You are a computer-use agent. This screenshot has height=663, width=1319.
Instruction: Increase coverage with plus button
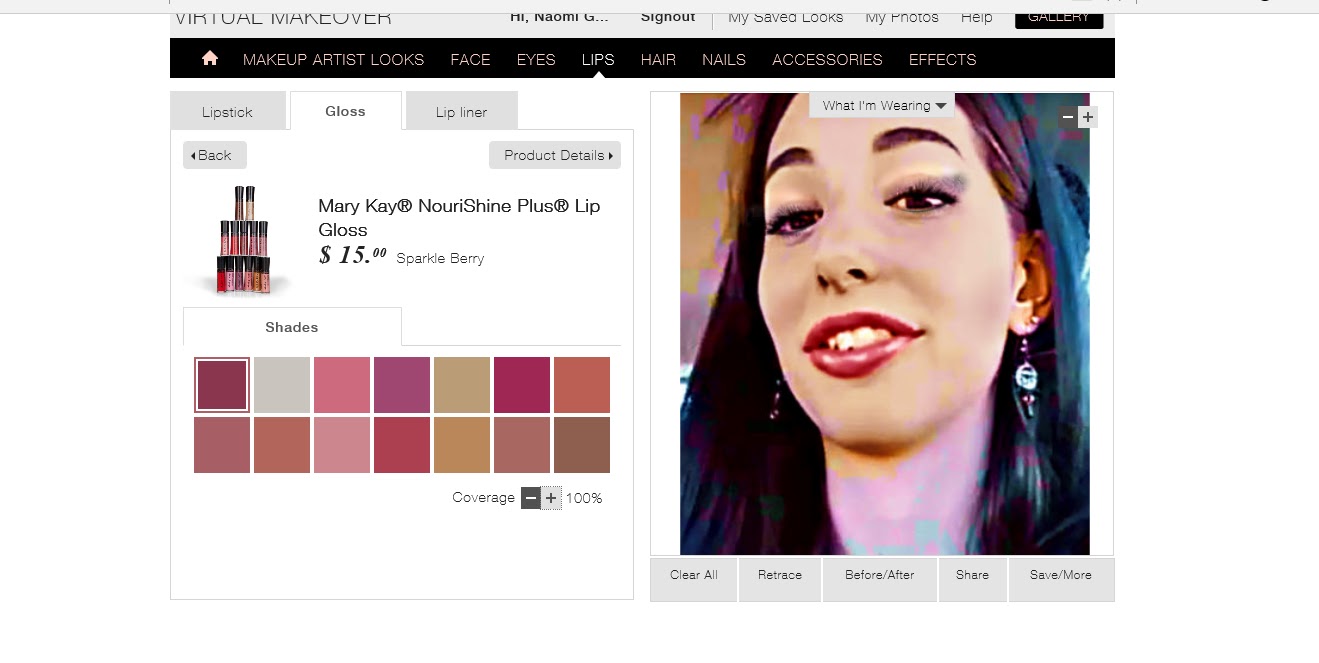point(551,498)
